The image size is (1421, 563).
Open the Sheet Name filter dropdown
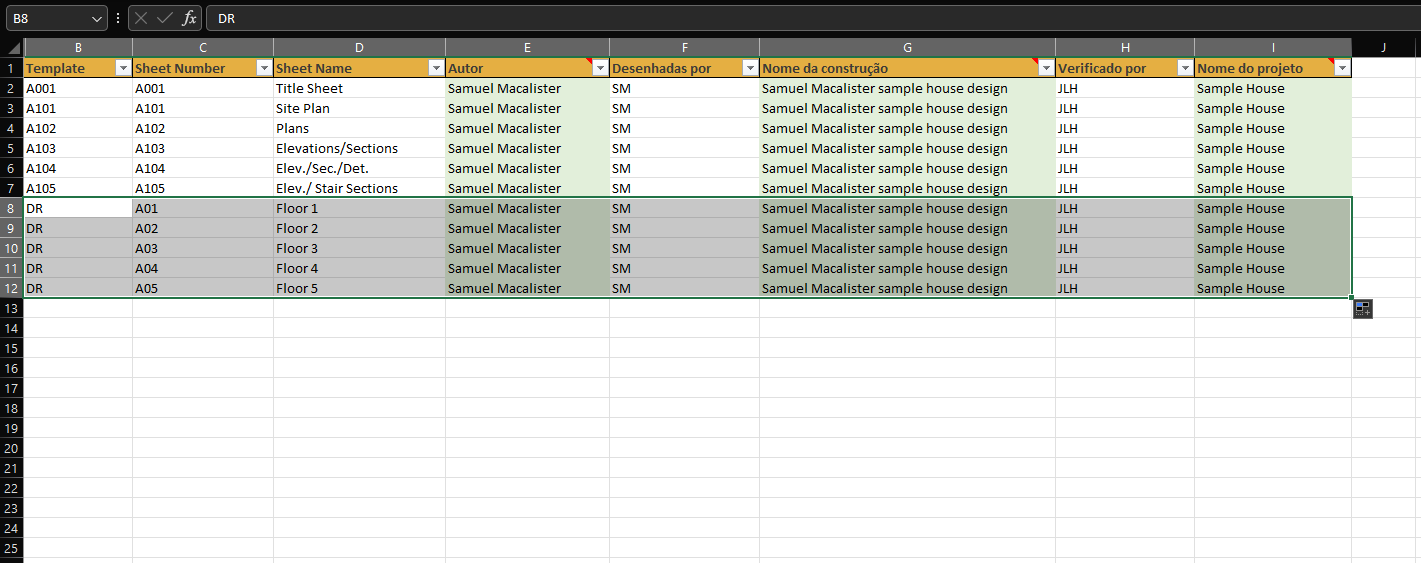tap(436, 68)
